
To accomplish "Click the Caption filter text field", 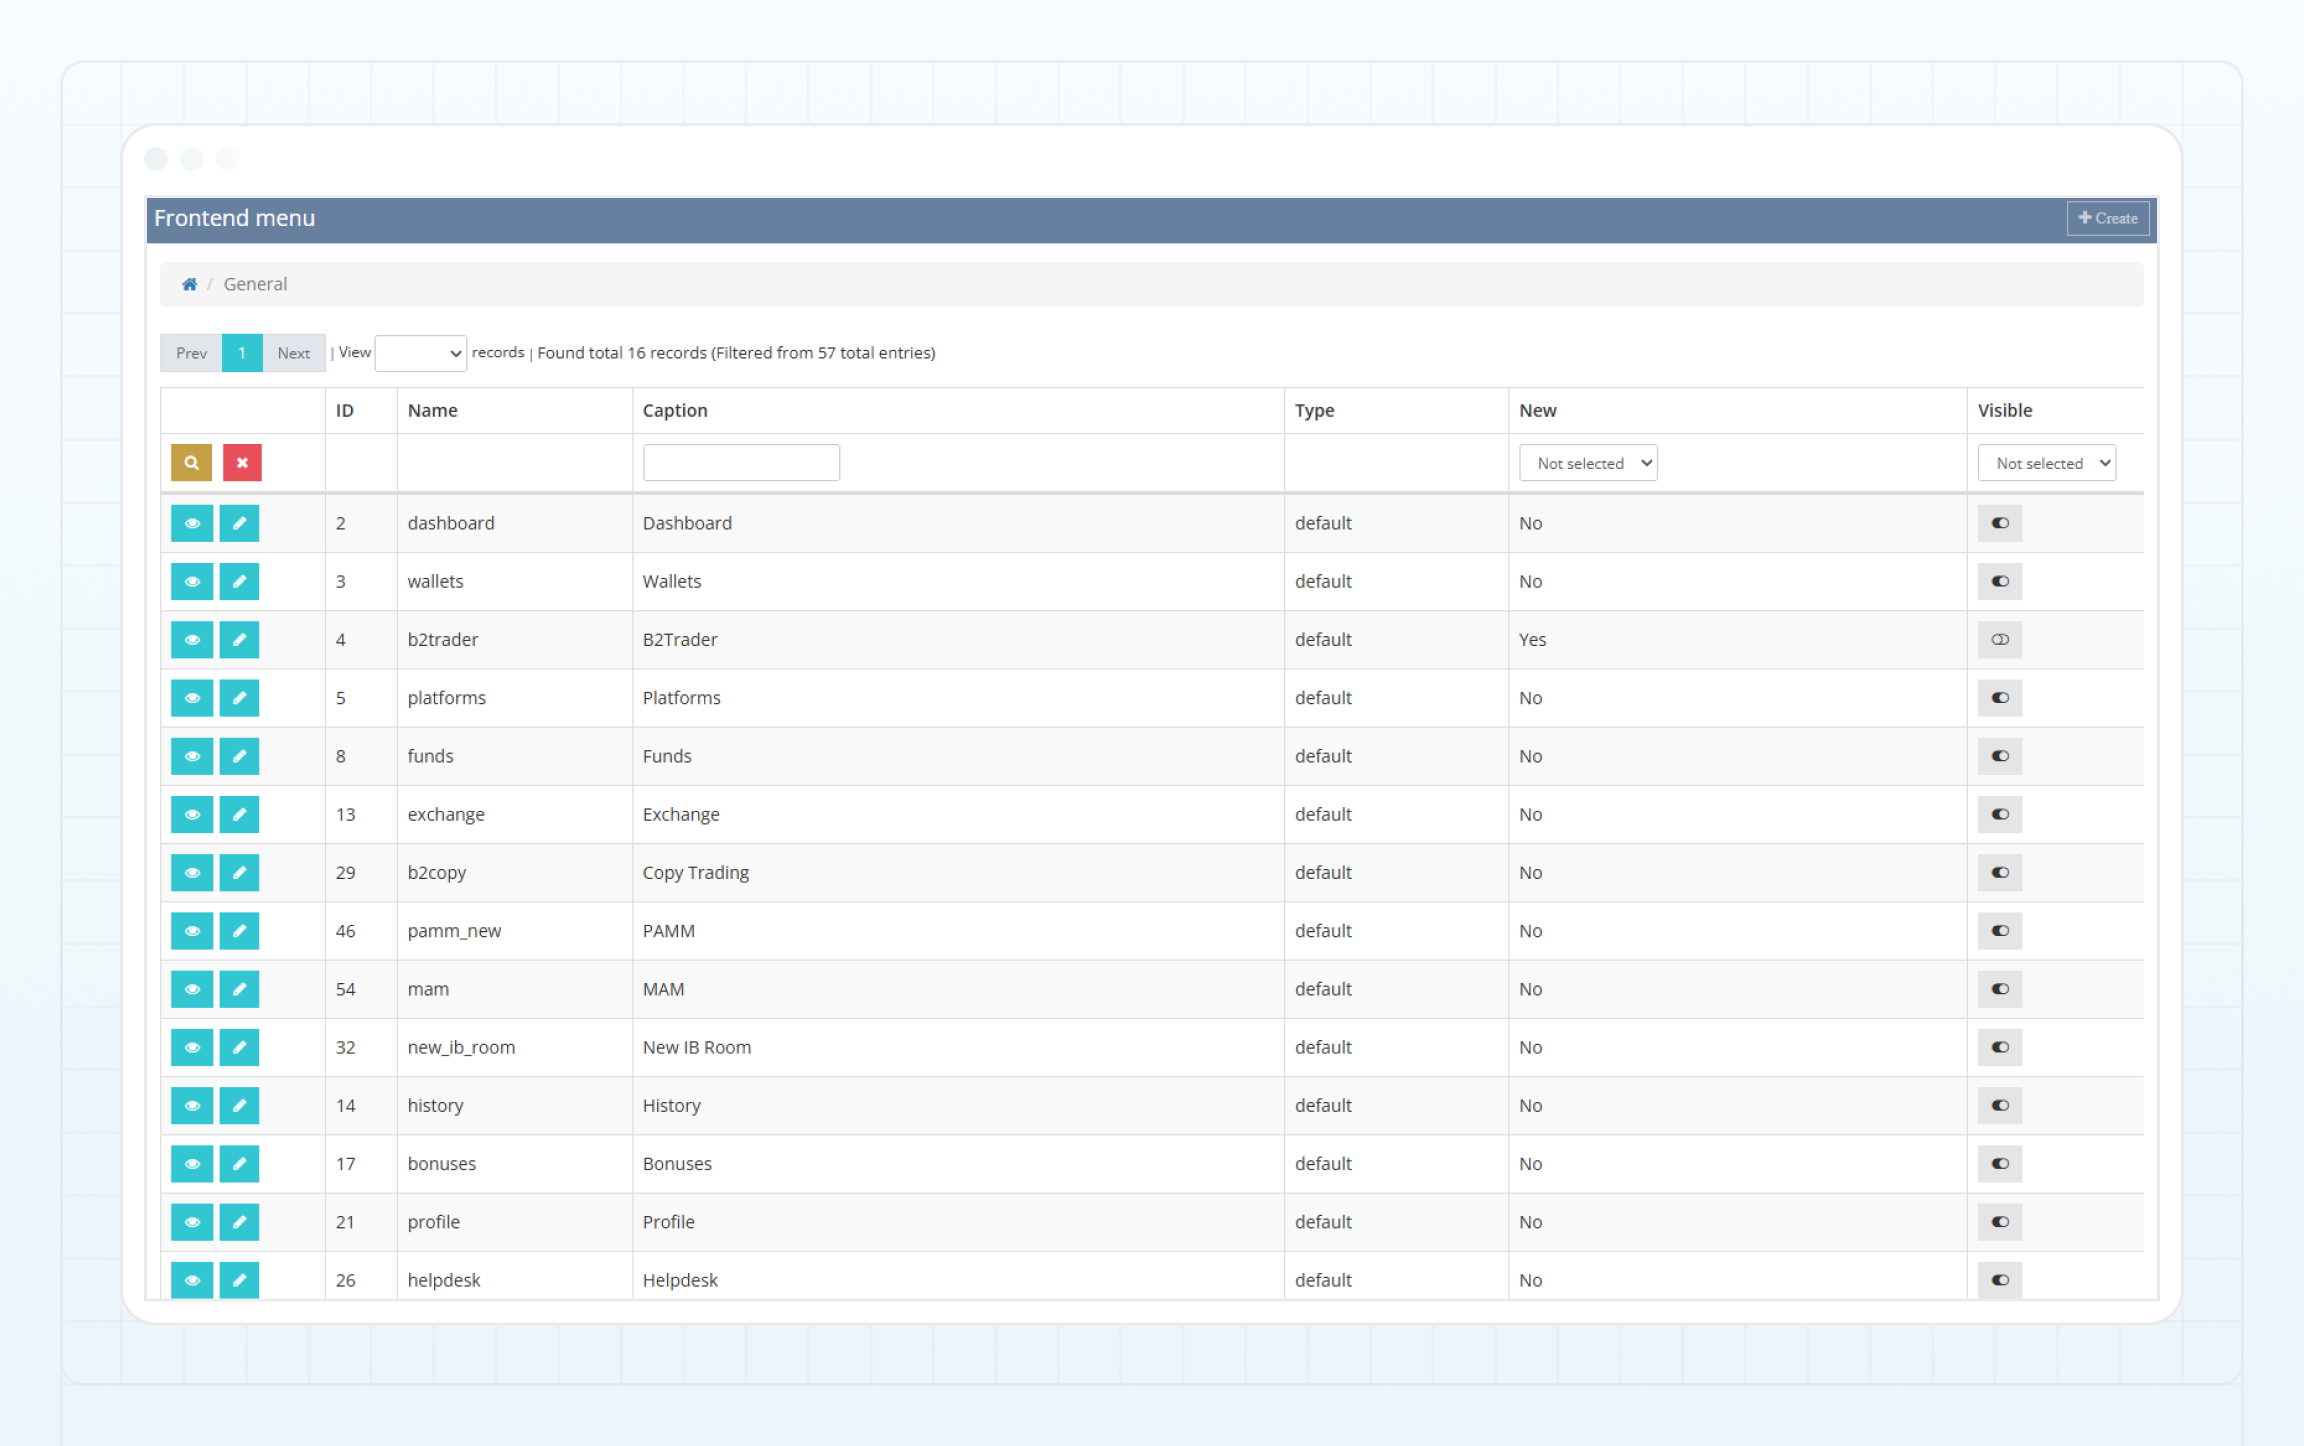I will pos(741,463).
